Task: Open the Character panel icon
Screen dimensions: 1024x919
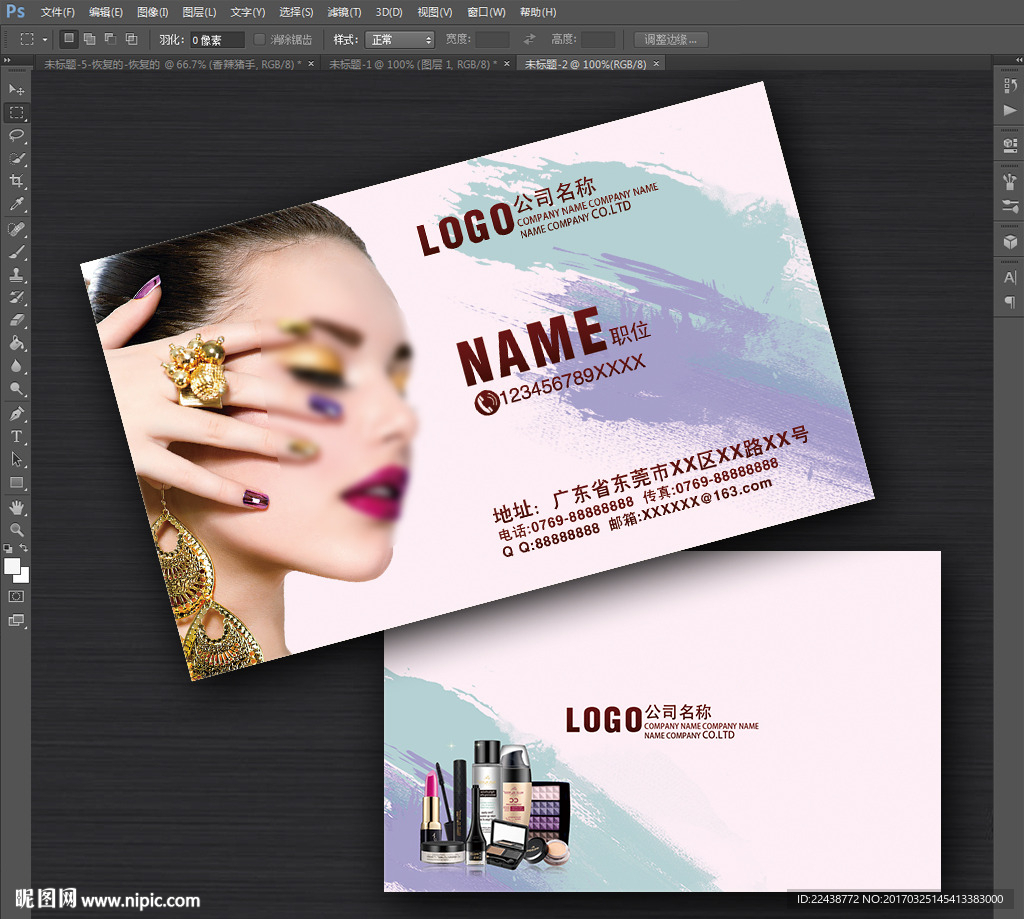Action: tap(1009, 277)
